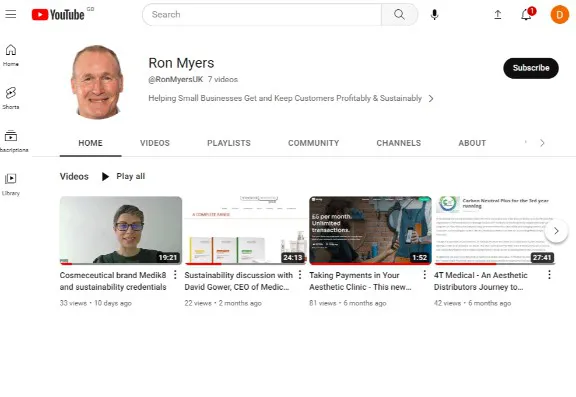This screenshot has width=576, height=397.
Task: Open Home in the sidebar
Action: click(x=11, y=55)
